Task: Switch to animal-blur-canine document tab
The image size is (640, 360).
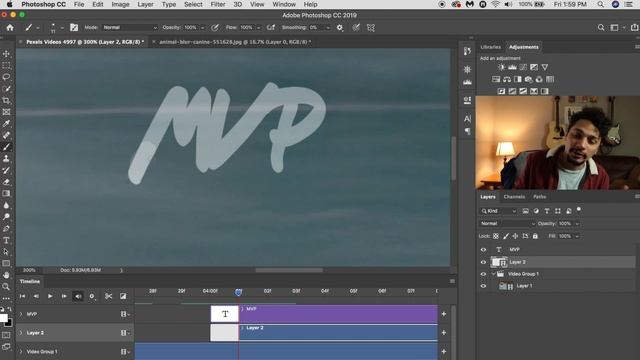Action: point(235,42)
